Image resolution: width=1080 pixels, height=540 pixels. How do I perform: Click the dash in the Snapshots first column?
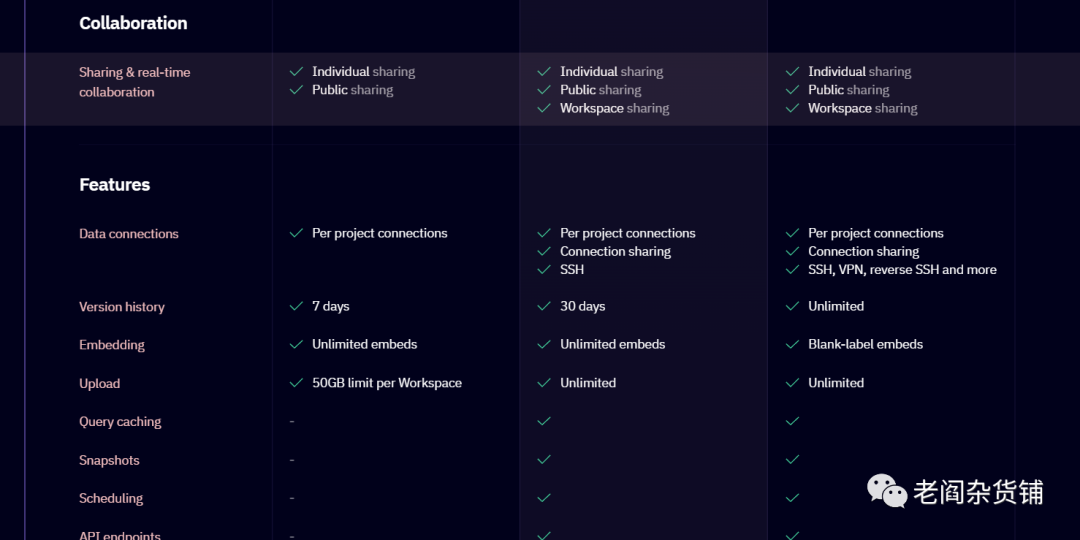point(292,460)
